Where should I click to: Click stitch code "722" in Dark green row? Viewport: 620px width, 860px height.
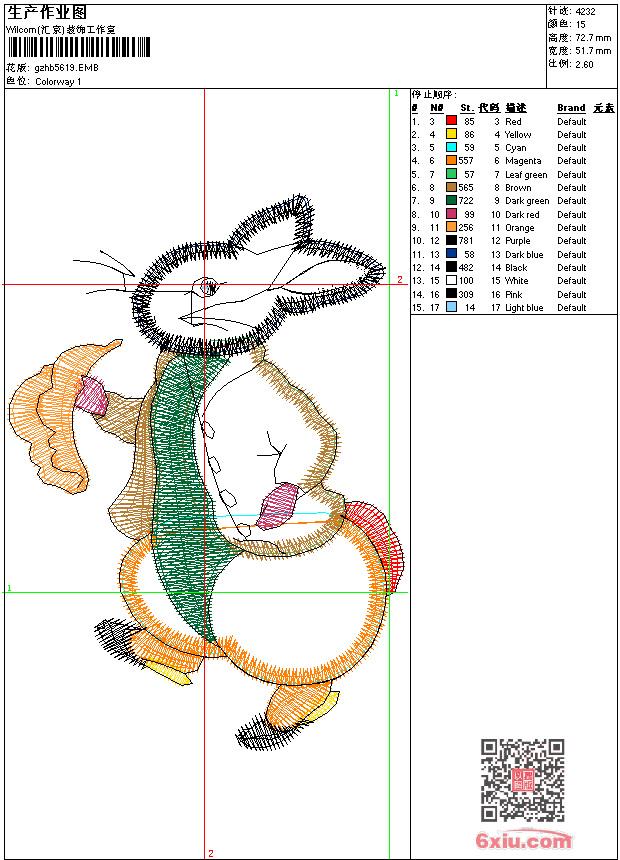pyautogui.click(x=466, y=201)
